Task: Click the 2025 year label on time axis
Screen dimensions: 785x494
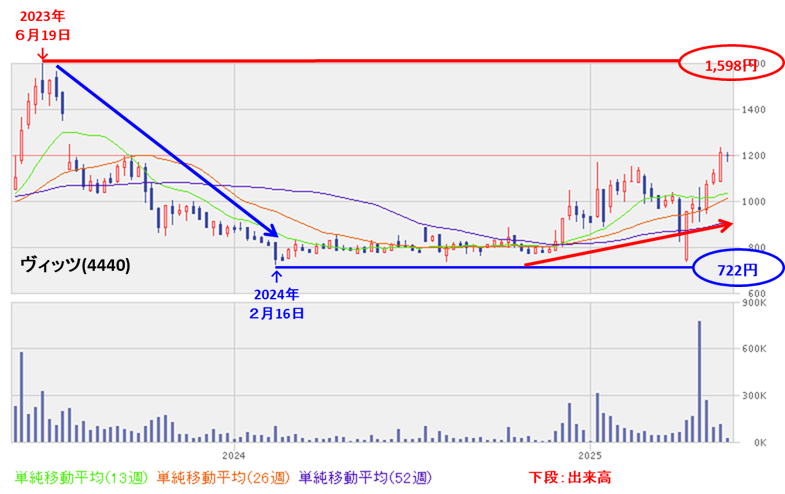Action: point(590,455)
